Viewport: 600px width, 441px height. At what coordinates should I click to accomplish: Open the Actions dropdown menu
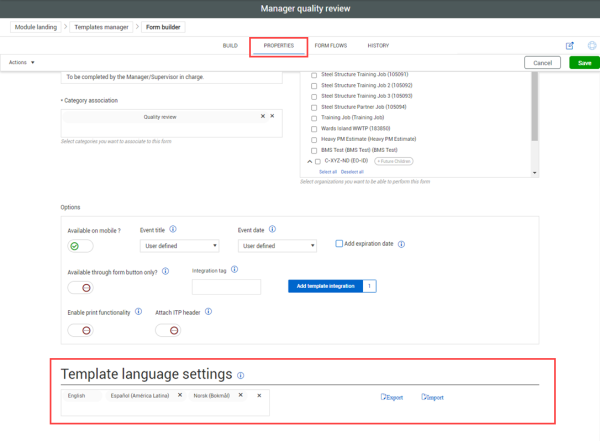21,62
